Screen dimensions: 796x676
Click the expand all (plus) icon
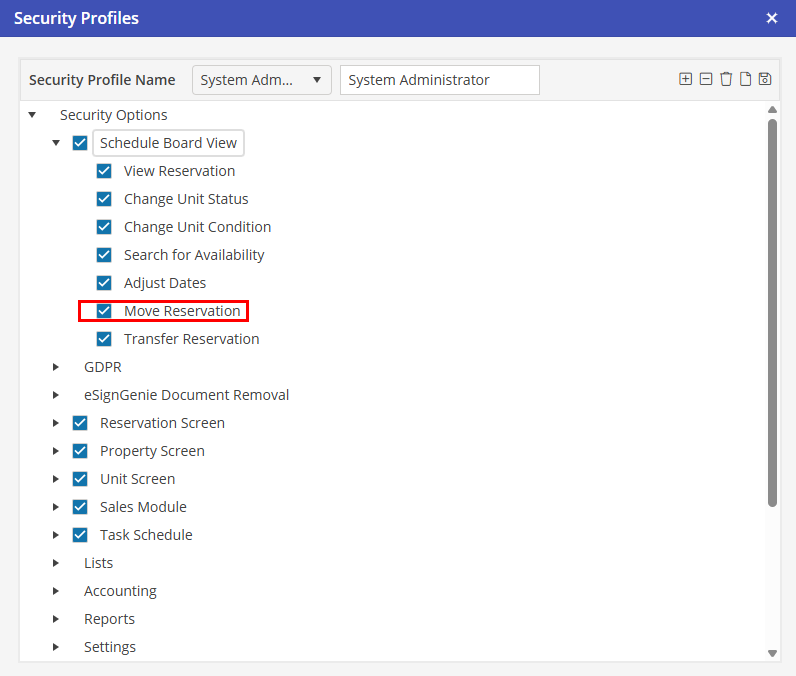click(x=685, y=79)
